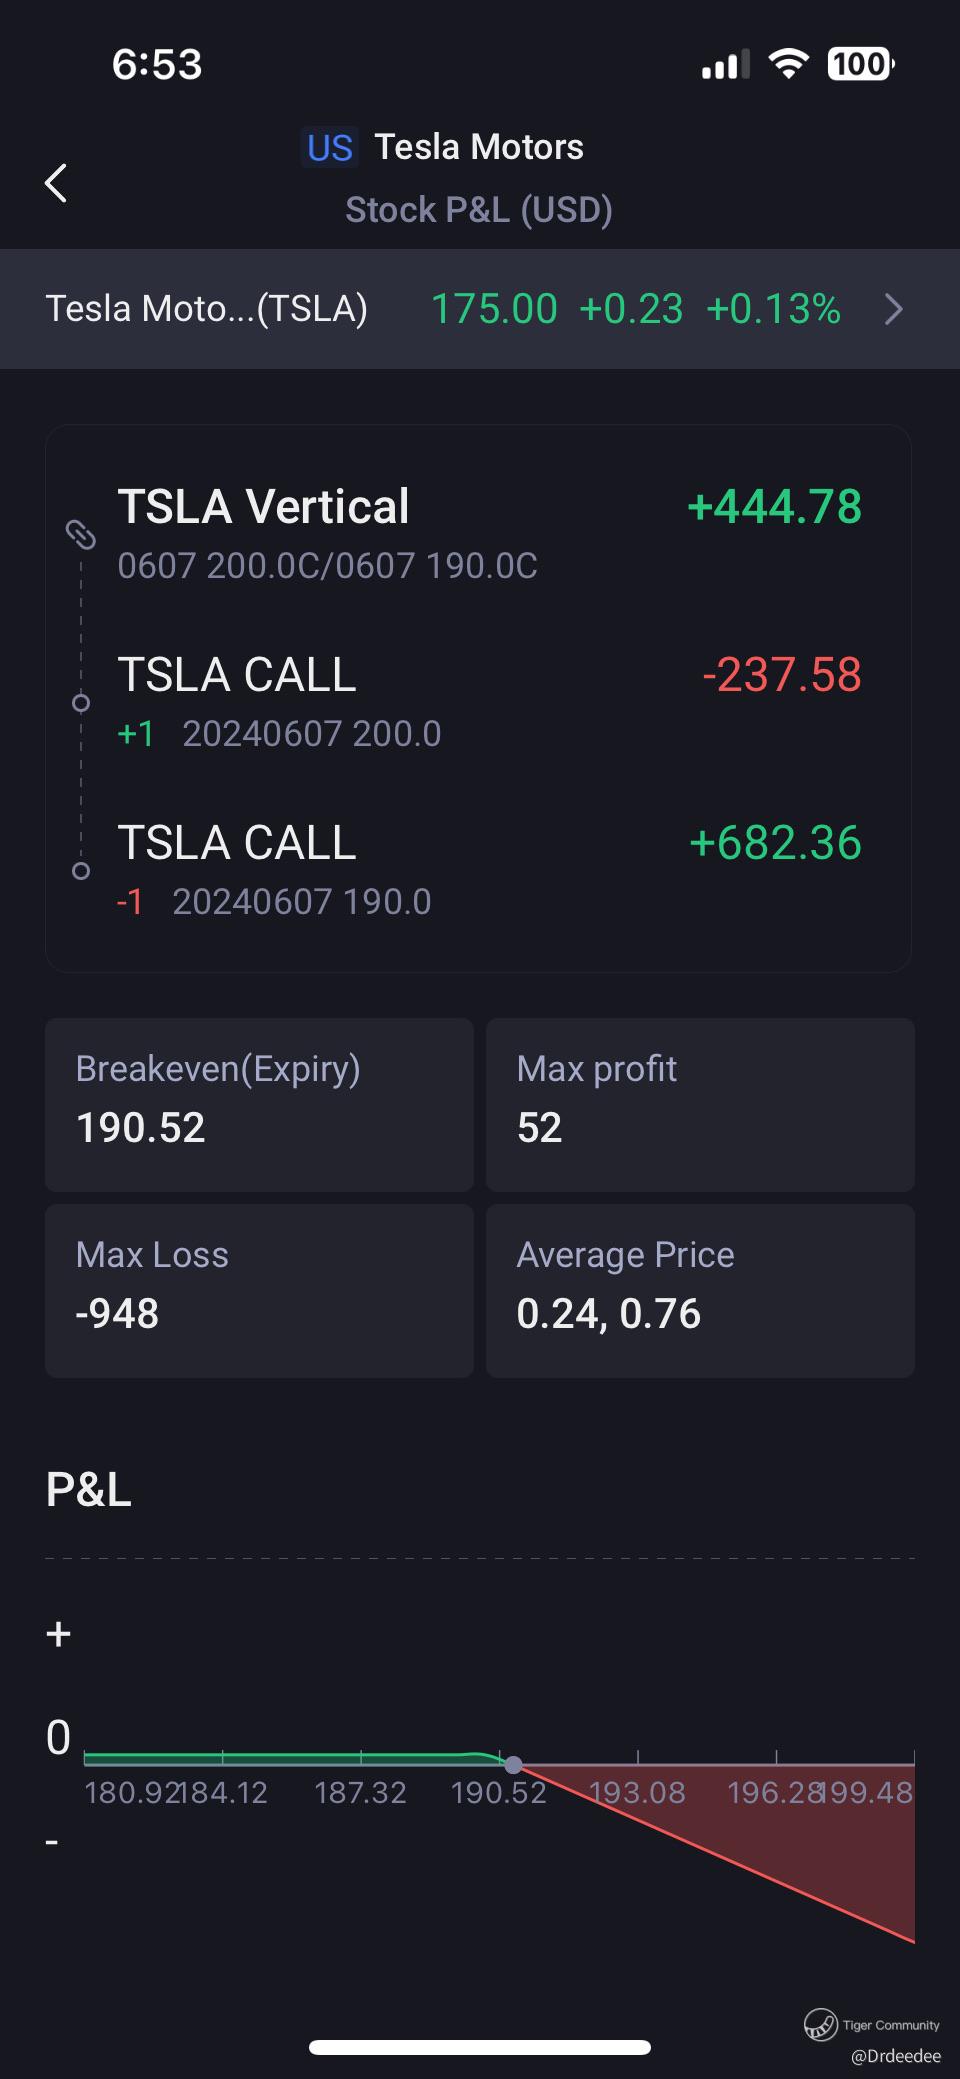Open TSLA quote details chevron

pos(893,310)
